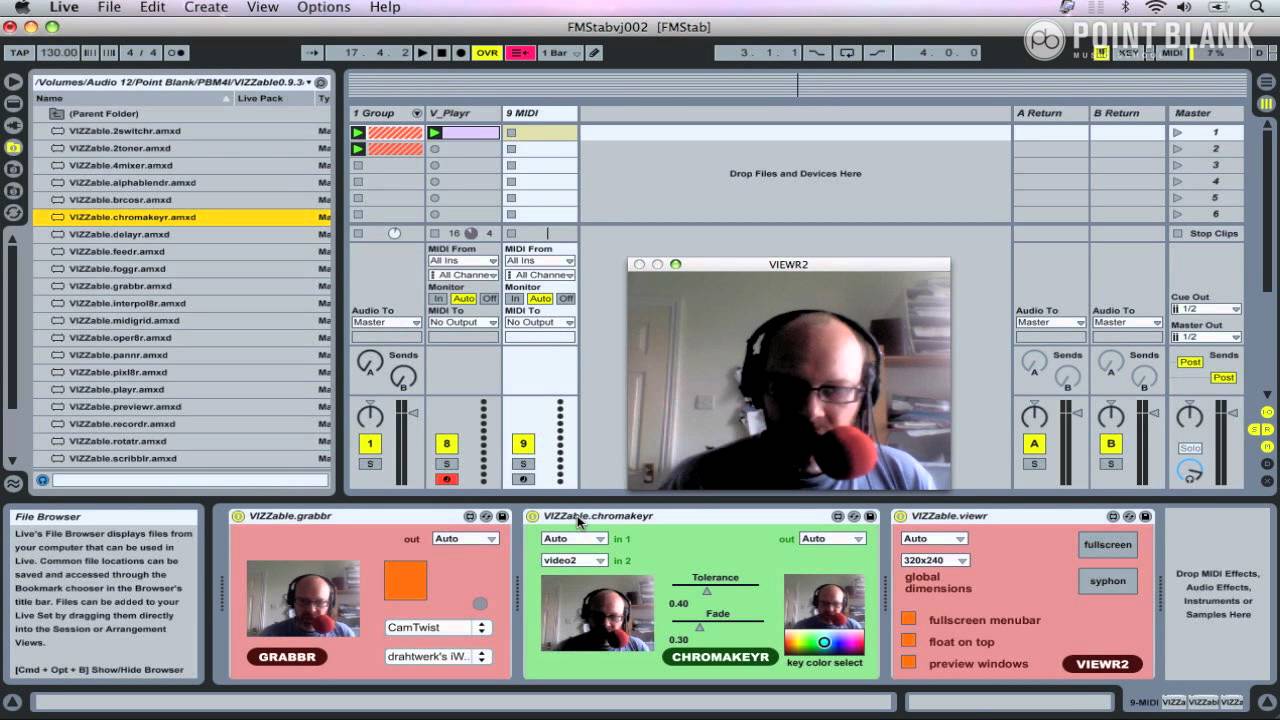Image resolution: width=1280 pixels, height=720 pixels.
Task: Switch to Arrangement View icon
Action: pyautogui.click(x=1266, y=83)
